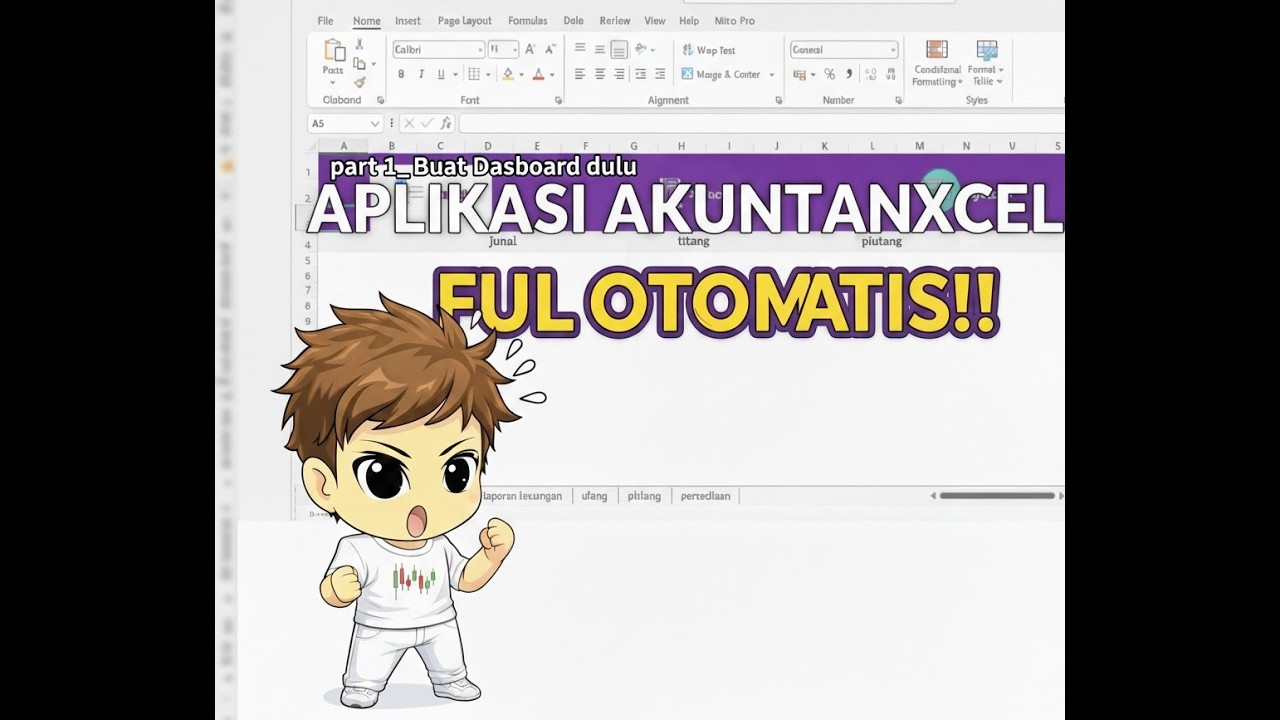This screenshot has width=1280, height=720.
Task: Select the Format Painter brush icon
Action: click(x=359, y=82)
